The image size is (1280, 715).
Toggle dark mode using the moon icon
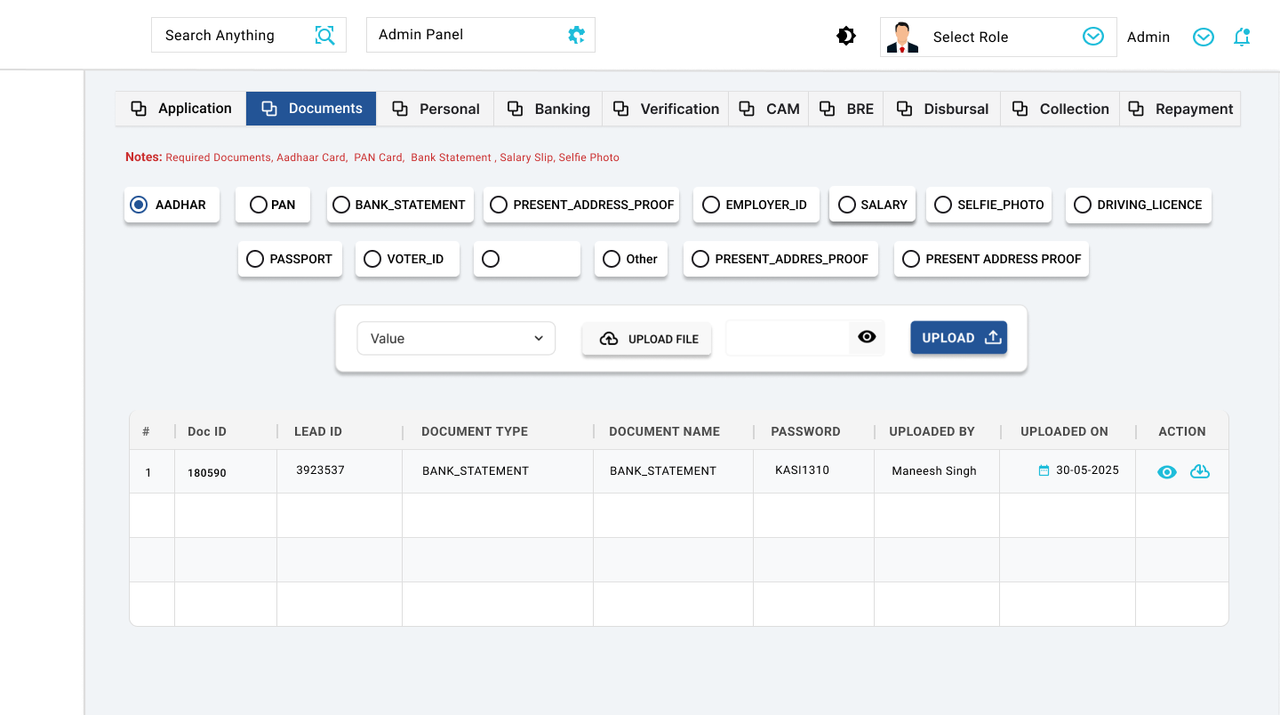point(846,35)
